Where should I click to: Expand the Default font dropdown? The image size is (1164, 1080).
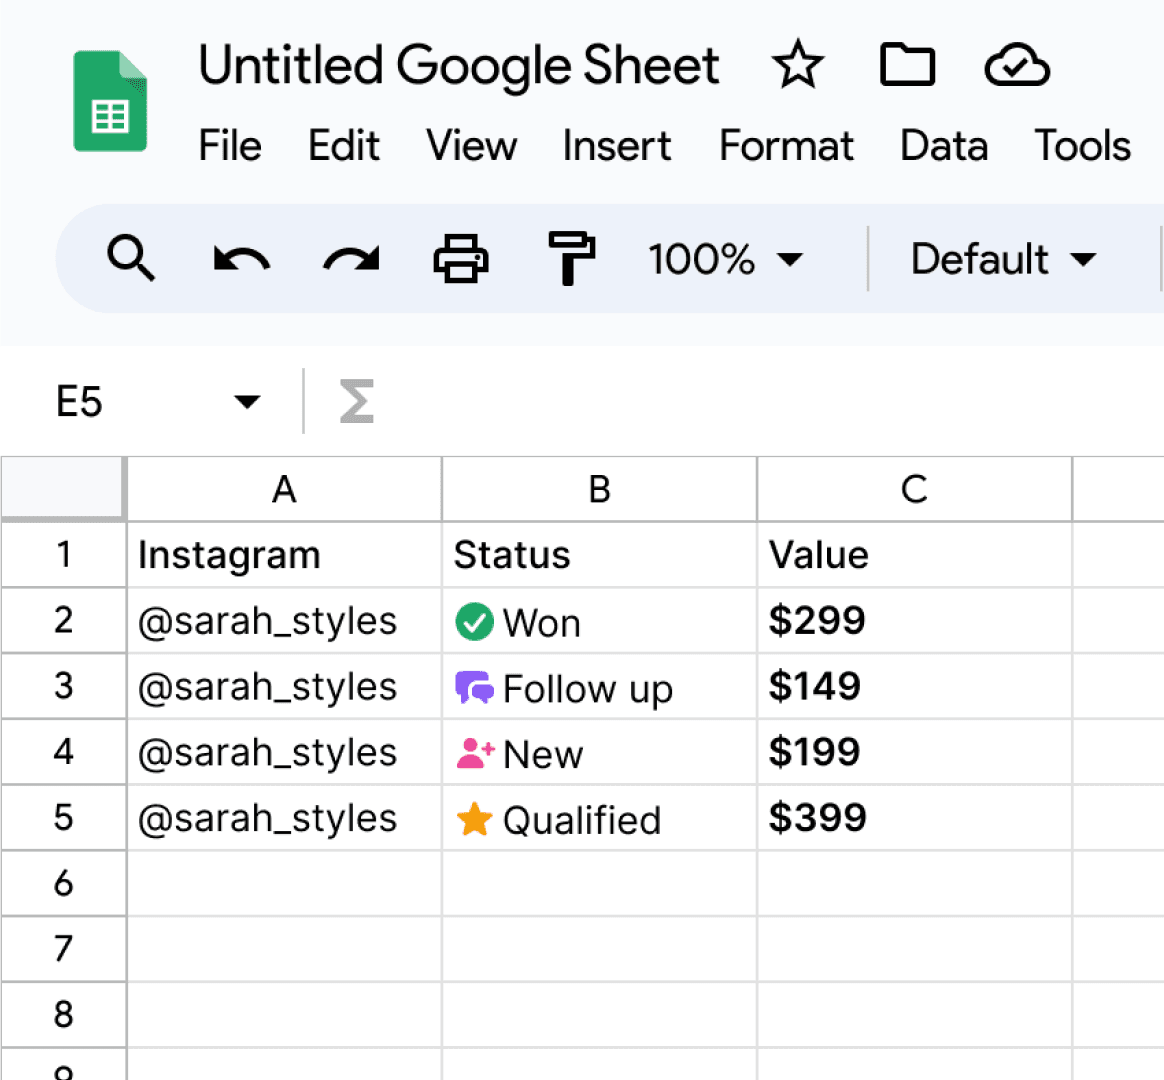pos(1003,259)
